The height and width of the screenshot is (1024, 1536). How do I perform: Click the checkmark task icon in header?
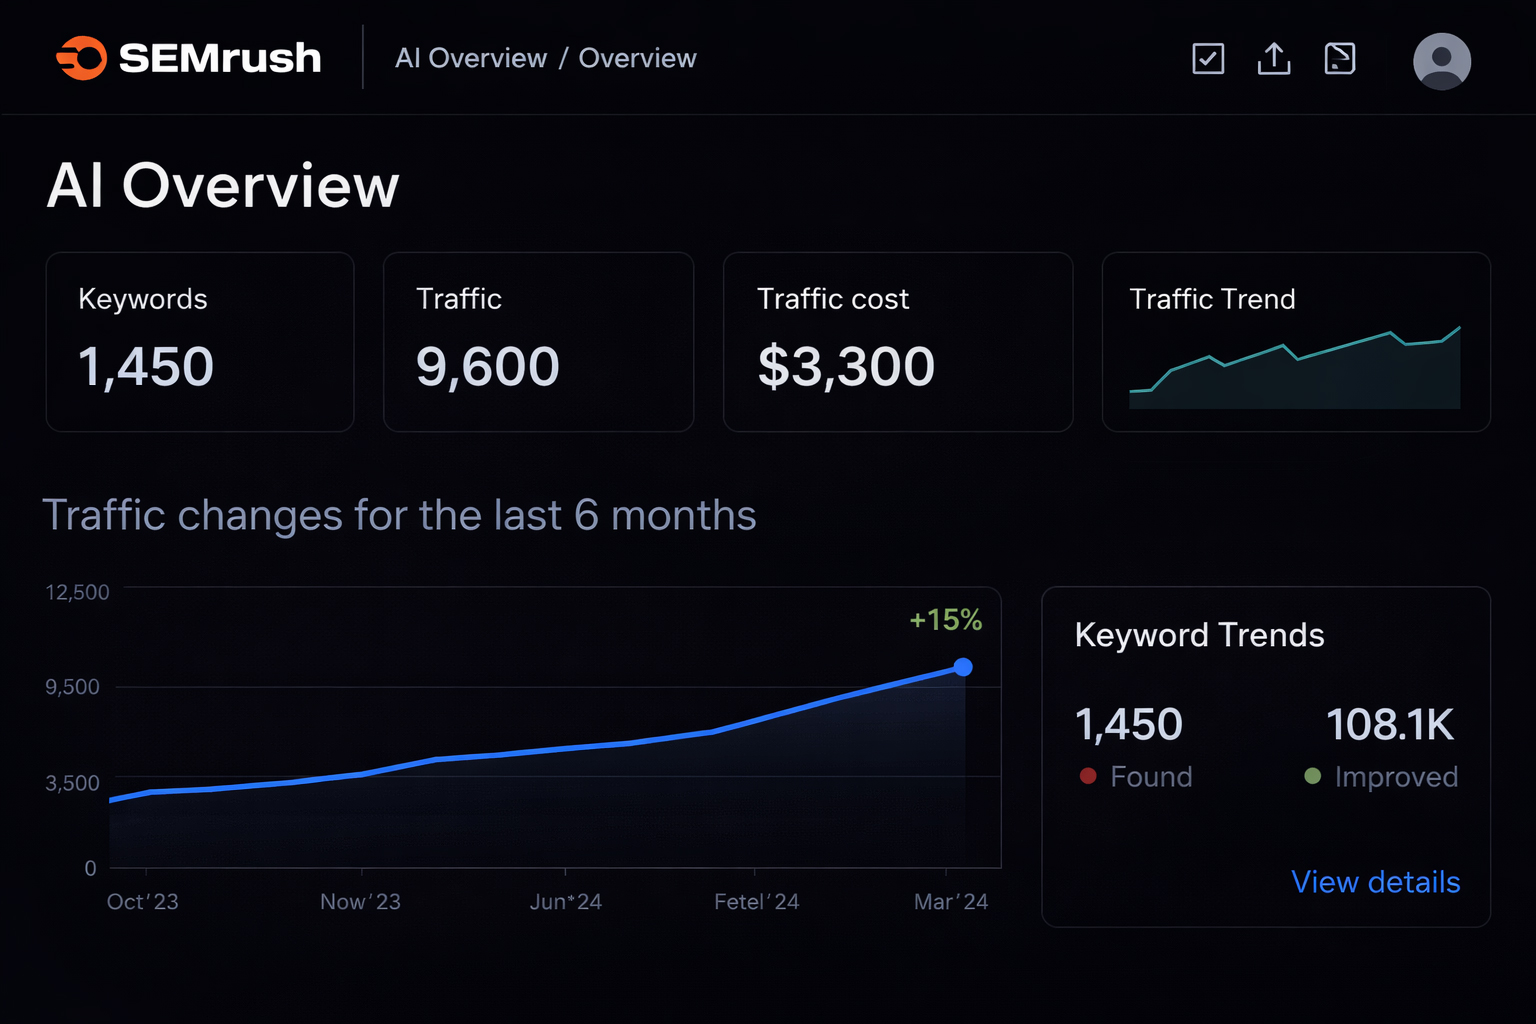click(1208, 59)
